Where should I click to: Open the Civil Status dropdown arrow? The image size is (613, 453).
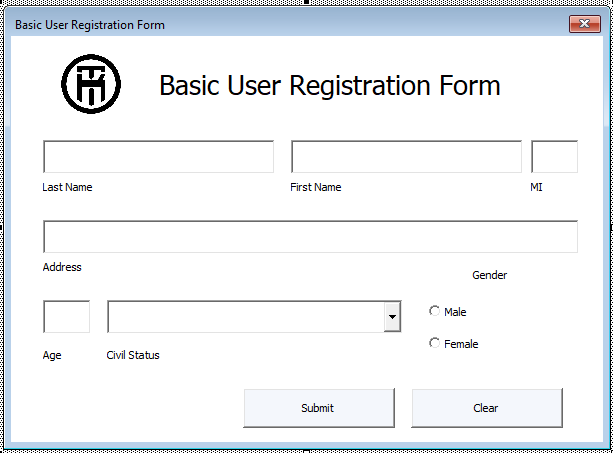pos(392,317)
